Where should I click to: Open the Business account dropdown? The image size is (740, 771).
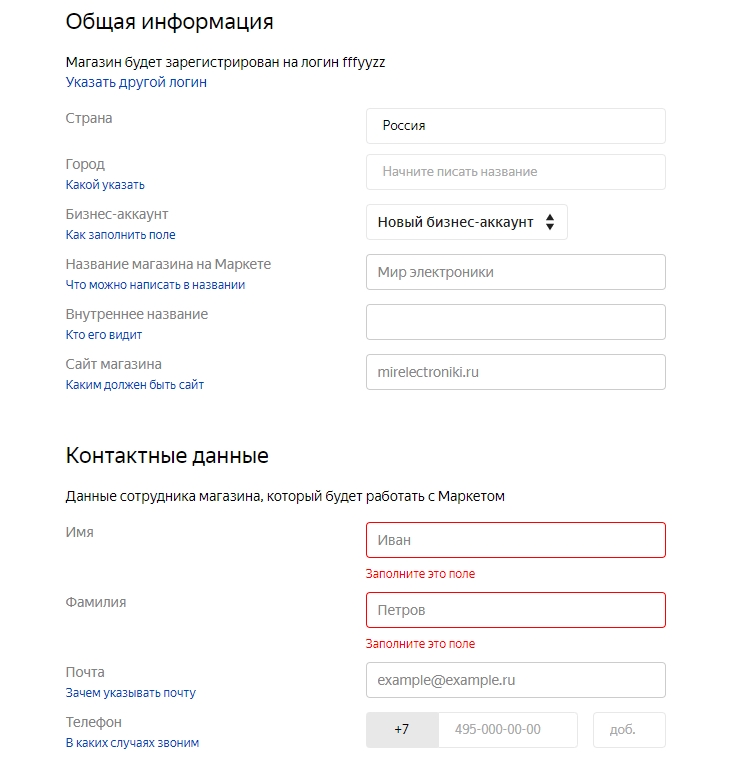click(x=467, y=222)
